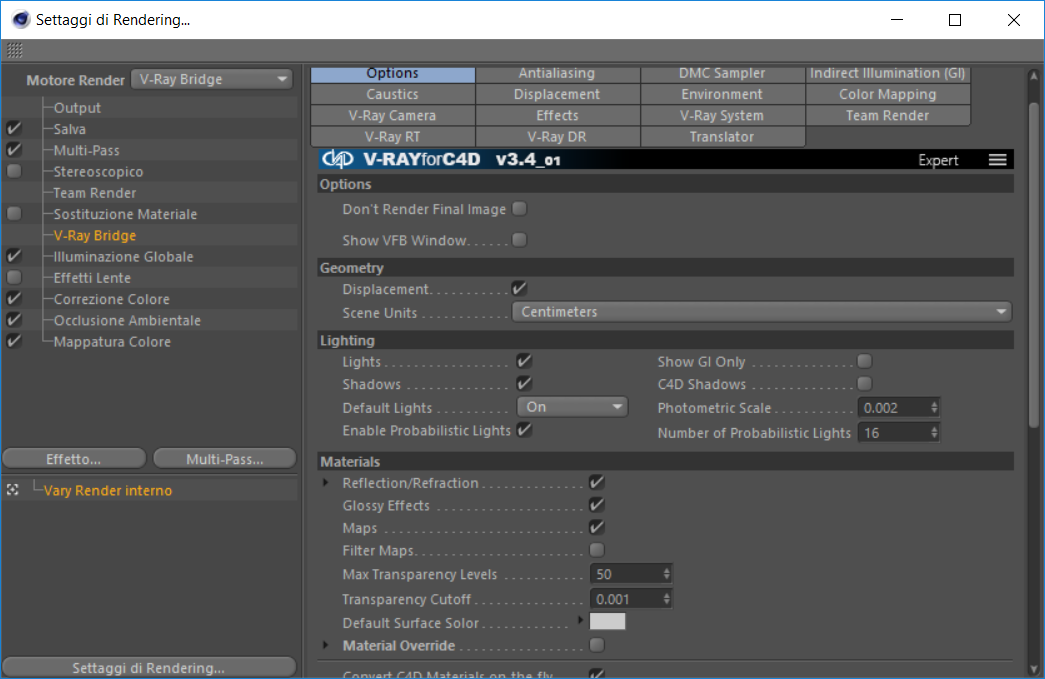Toggle Occlusione Ambientale checkbox

14,321
